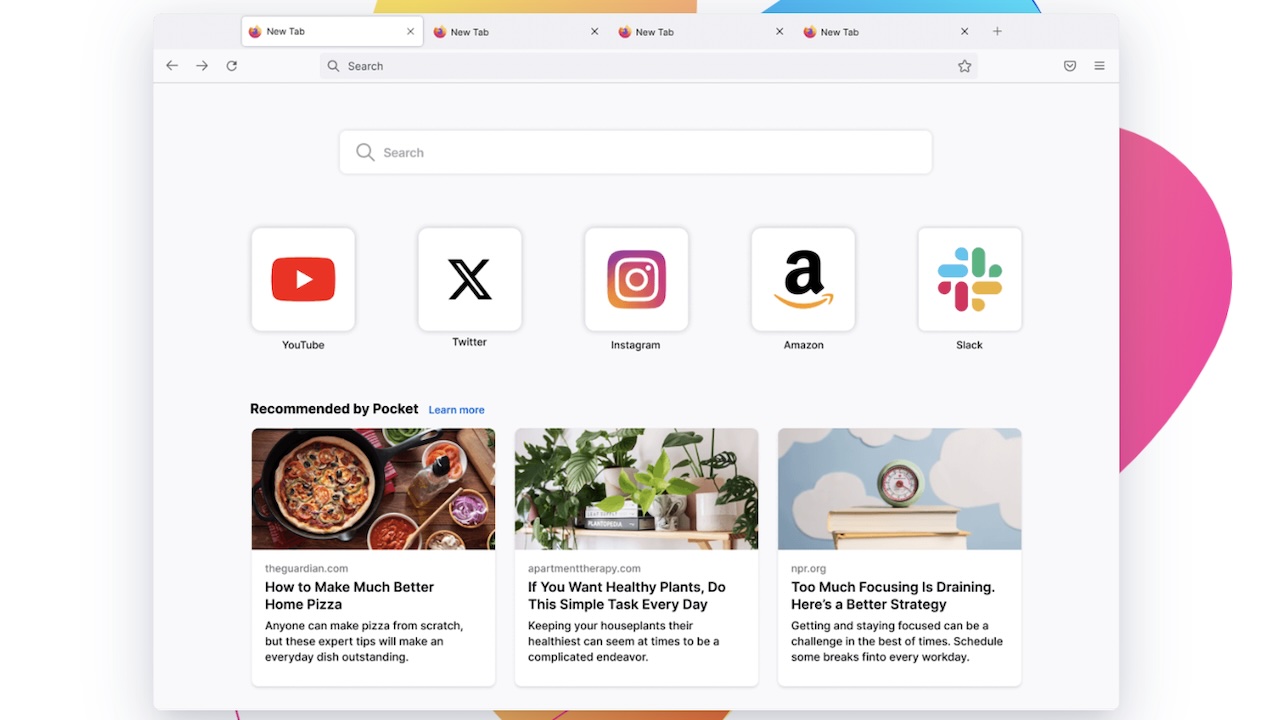Open the houseplants article thumbnail
This screenshot has width=1280, height=720.
pos(636,489)
